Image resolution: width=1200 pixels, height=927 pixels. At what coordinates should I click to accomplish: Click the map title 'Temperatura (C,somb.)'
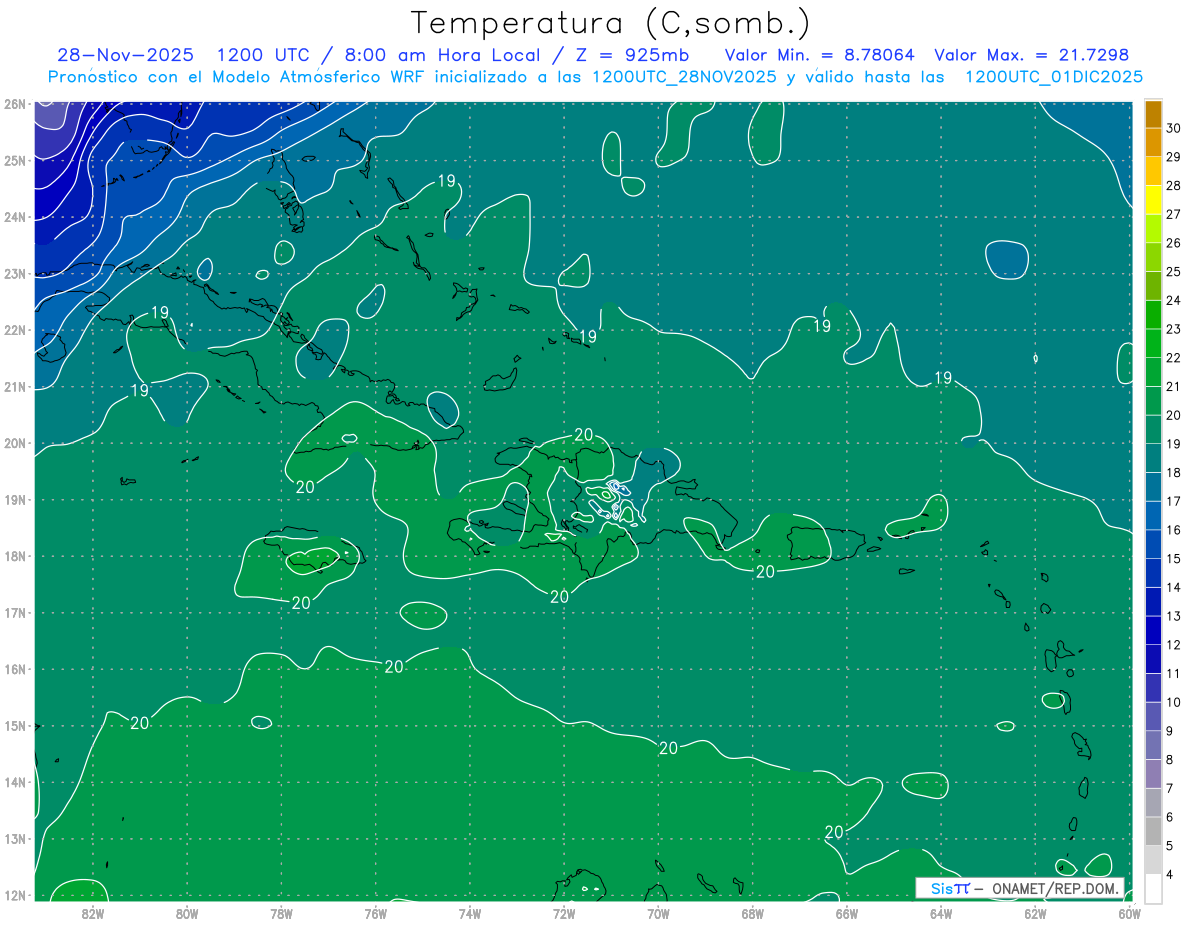(x=611, y=23)
